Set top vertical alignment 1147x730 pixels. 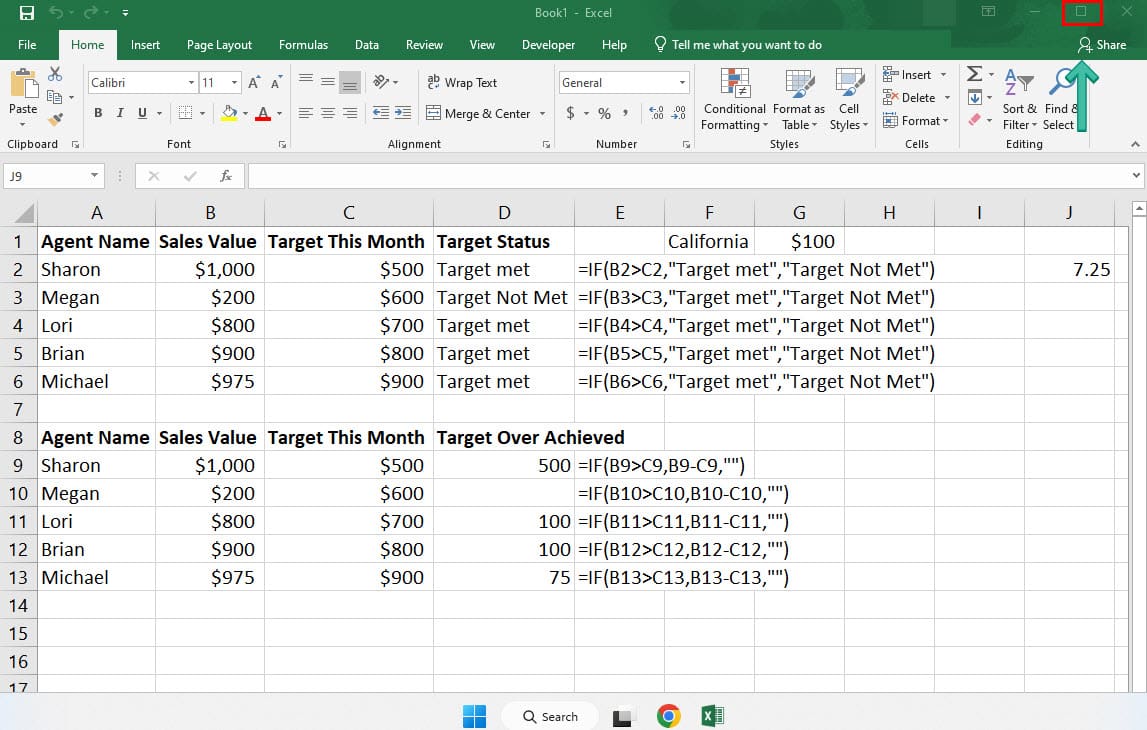click(x=306, y=81)
